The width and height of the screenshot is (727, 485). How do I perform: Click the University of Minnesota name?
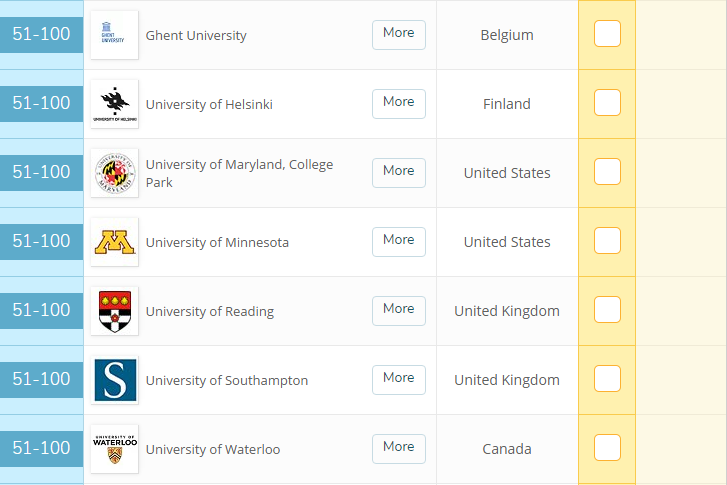coord(217,242)
